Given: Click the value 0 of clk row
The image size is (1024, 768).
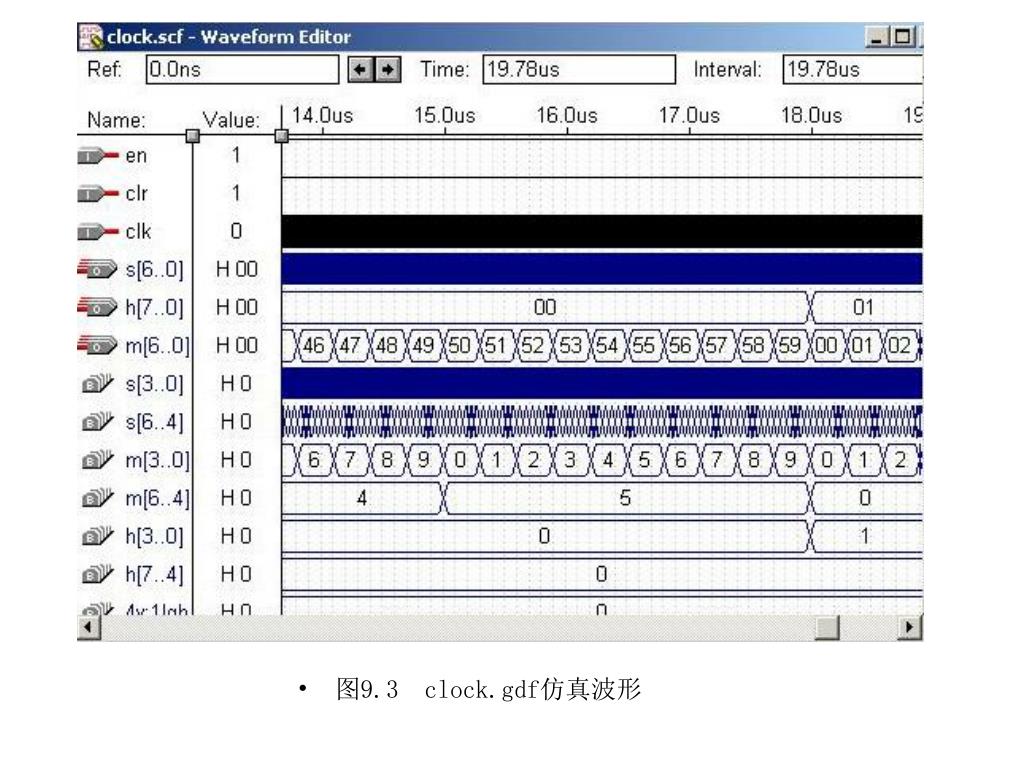Looking at the screenshot, I should pyautogui.click(x=236, y=231).
